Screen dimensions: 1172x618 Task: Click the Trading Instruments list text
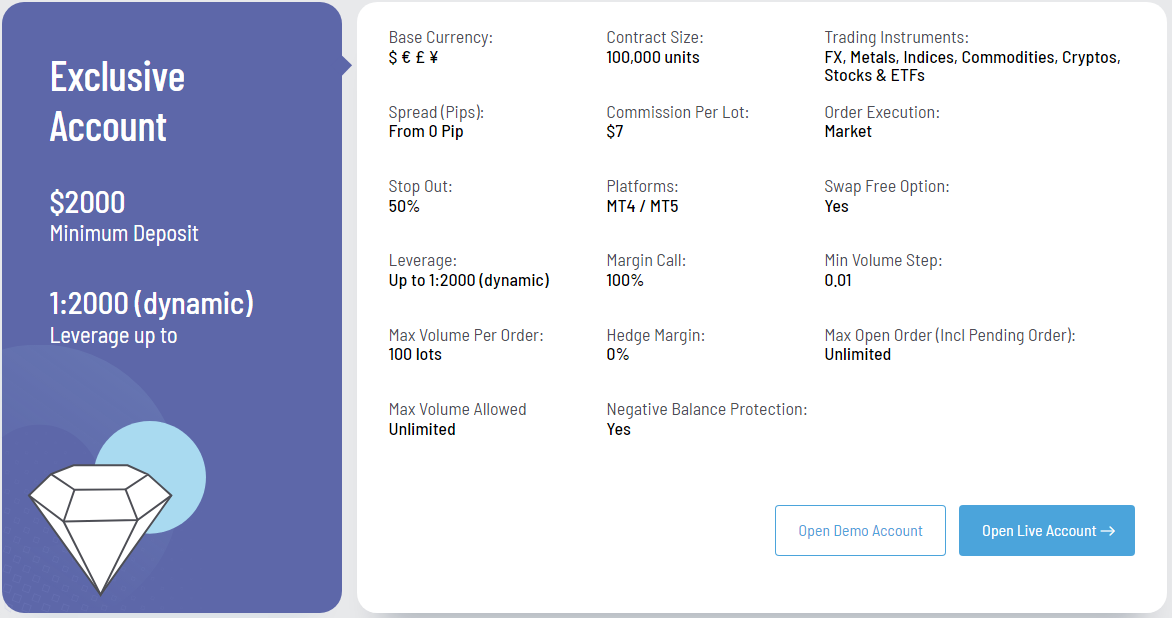tap(971, 66)
